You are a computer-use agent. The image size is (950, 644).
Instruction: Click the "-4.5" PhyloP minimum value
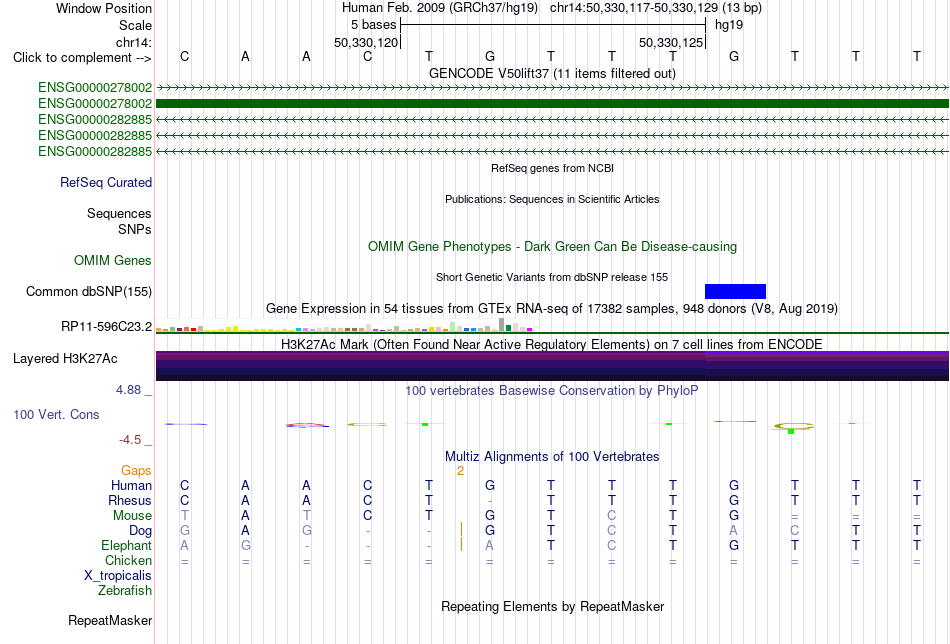point(130,440)
